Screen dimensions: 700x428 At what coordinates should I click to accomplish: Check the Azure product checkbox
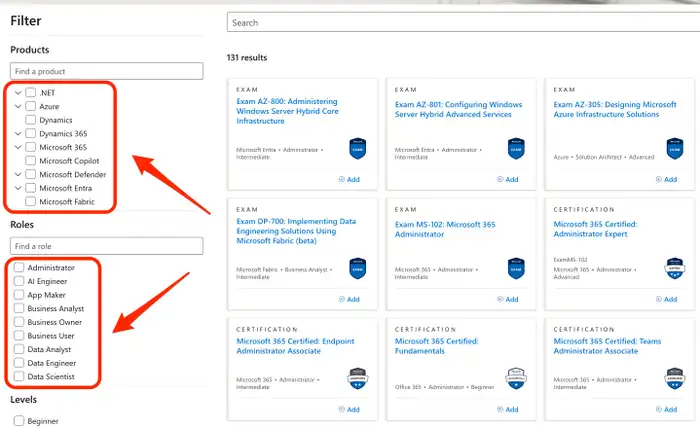pos(30,106)
